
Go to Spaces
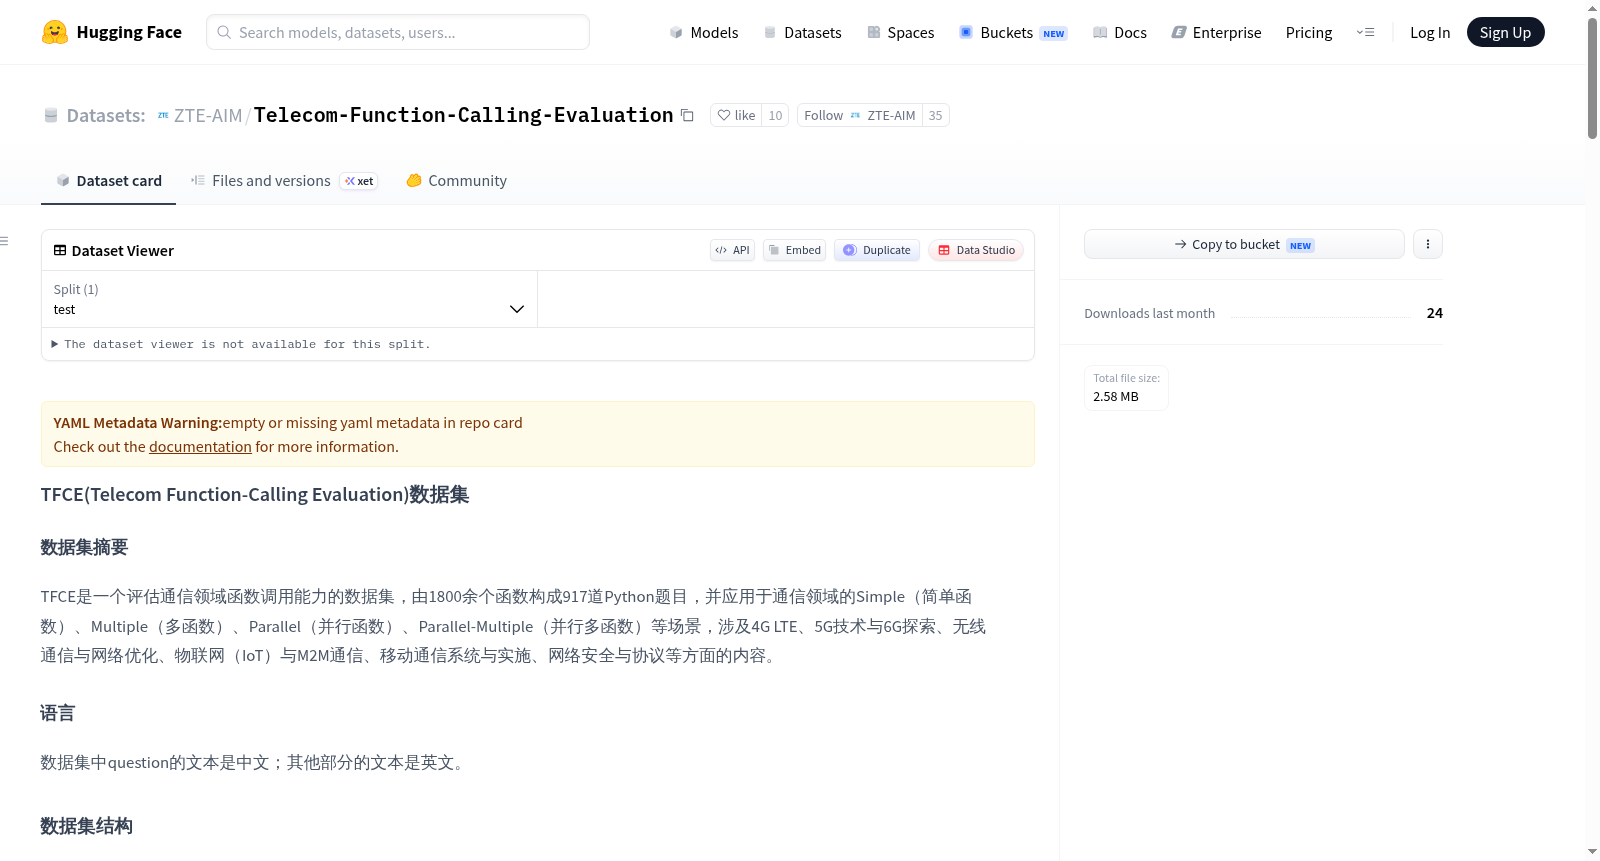point(900,32)
